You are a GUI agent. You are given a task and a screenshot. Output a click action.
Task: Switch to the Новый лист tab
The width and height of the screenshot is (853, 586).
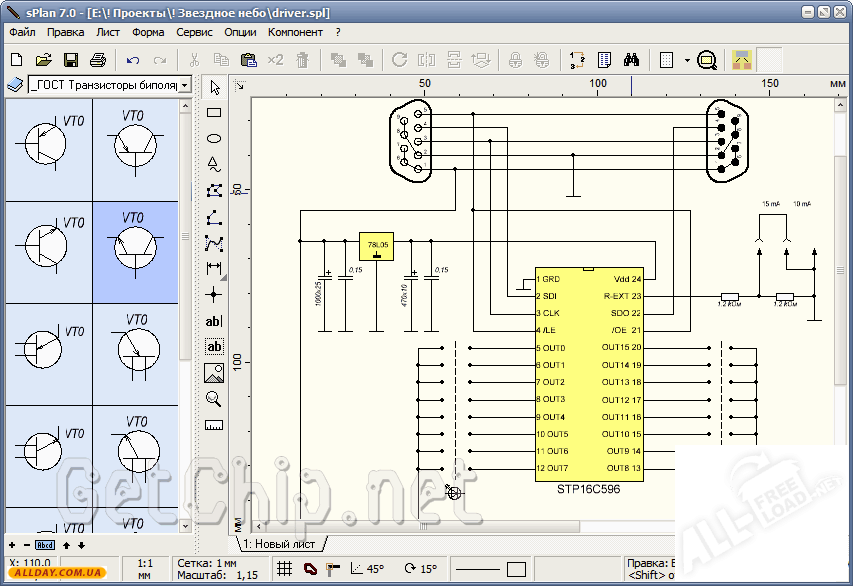281,544
